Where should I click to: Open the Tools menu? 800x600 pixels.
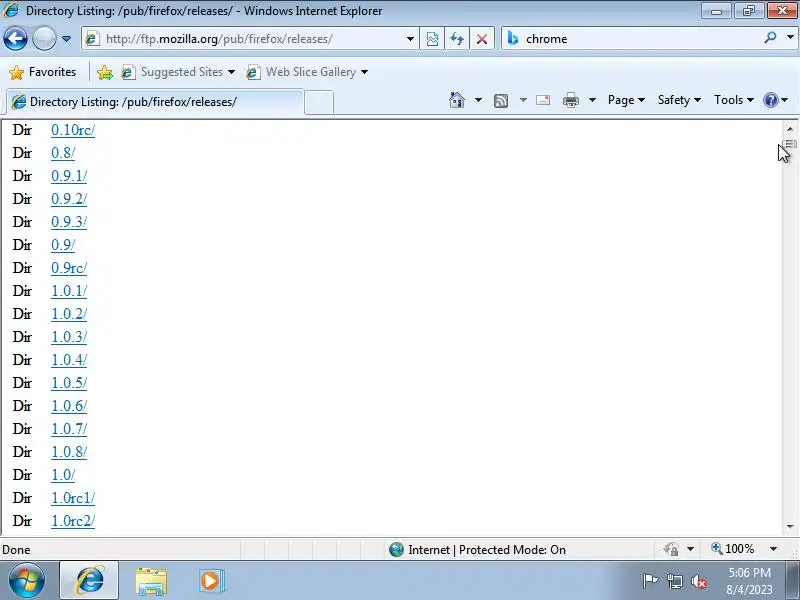pos(734,100)
